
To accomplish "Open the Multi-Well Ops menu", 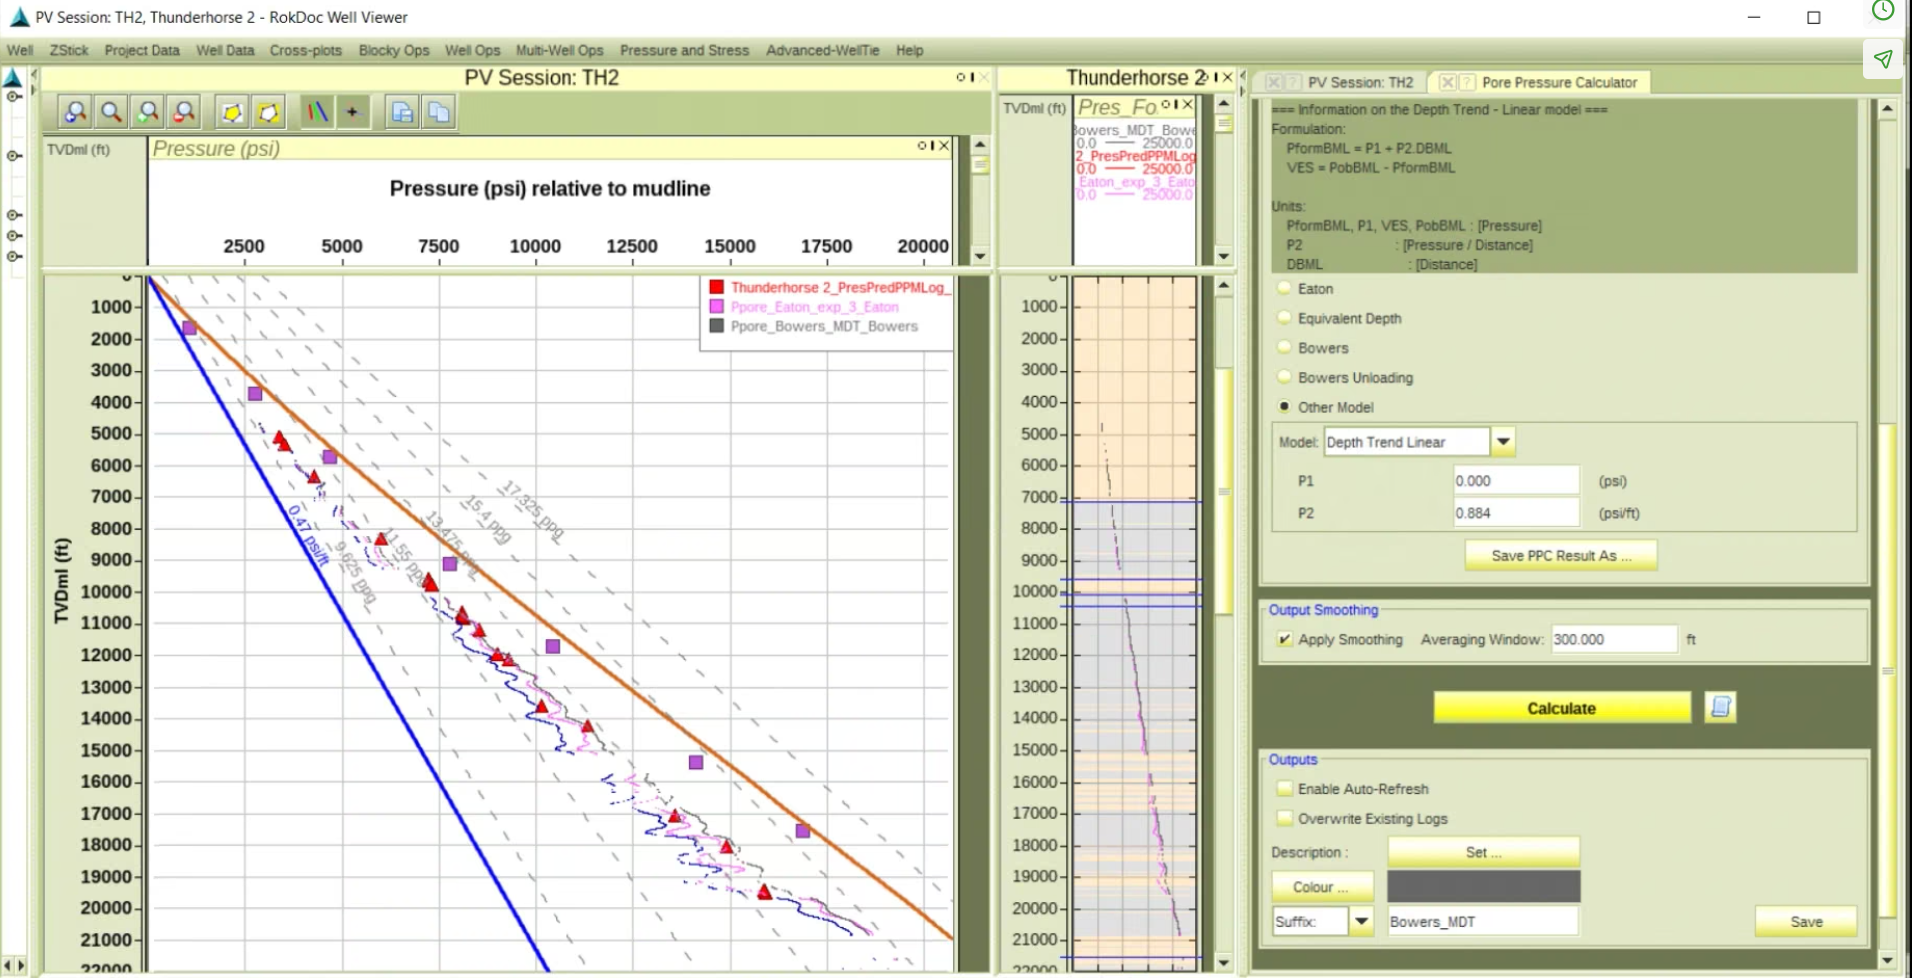I will click(559, 50).
